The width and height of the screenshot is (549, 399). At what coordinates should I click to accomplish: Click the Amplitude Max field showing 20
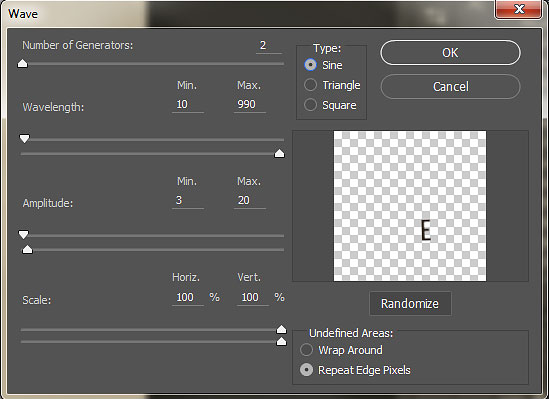(250, 200)
